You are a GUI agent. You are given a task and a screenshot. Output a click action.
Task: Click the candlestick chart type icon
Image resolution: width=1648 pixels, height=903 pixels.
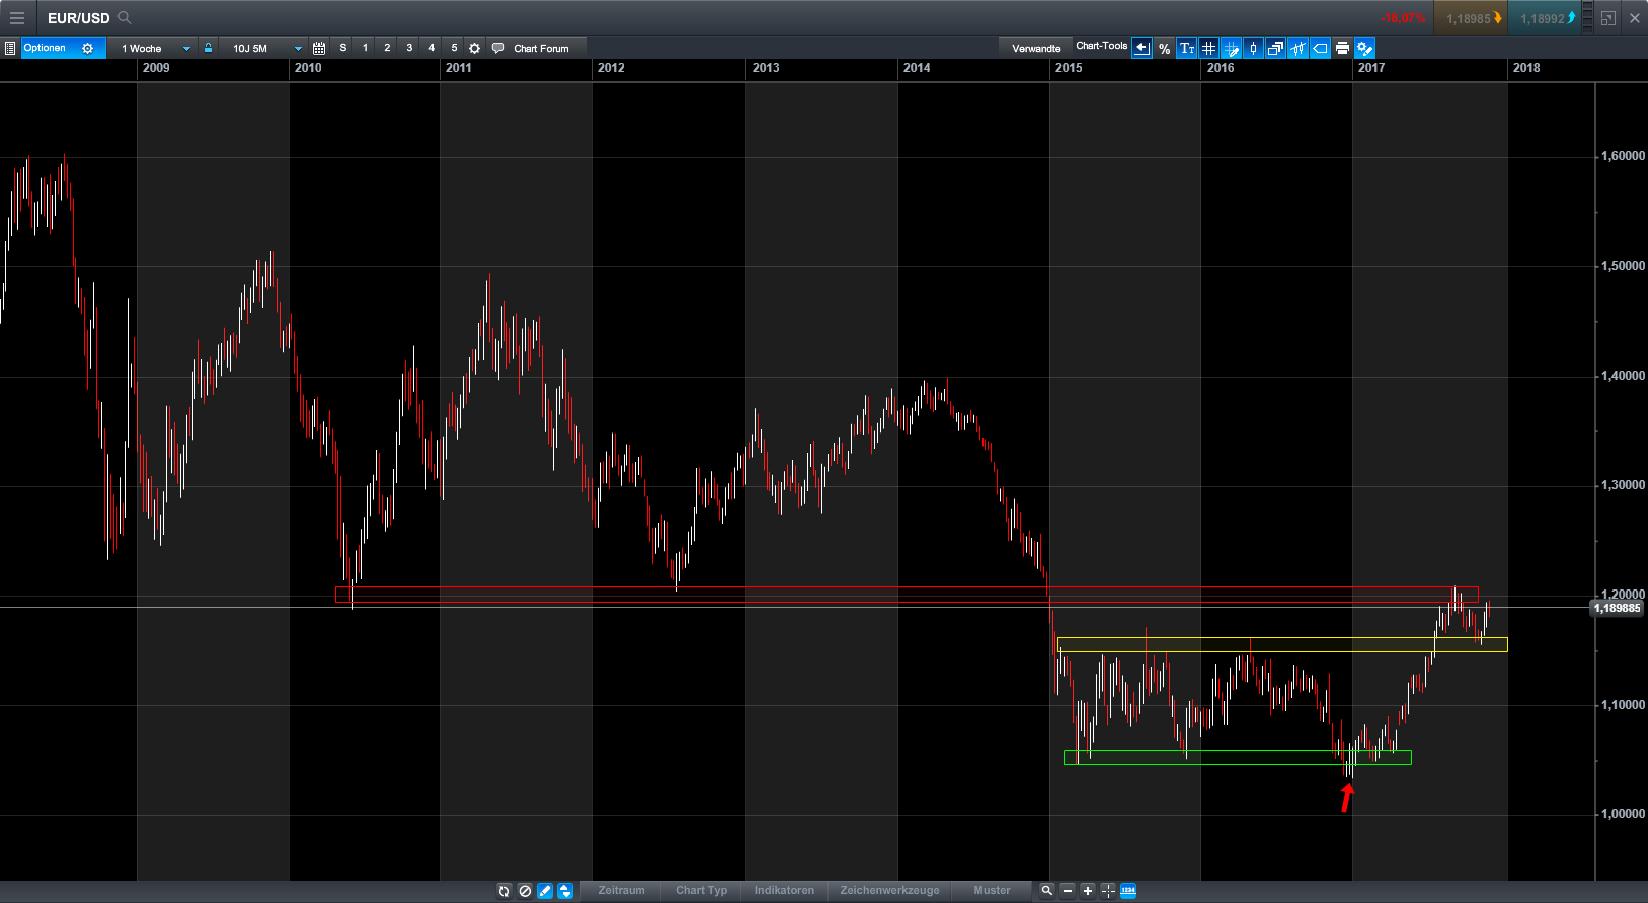pos(1252,48)
